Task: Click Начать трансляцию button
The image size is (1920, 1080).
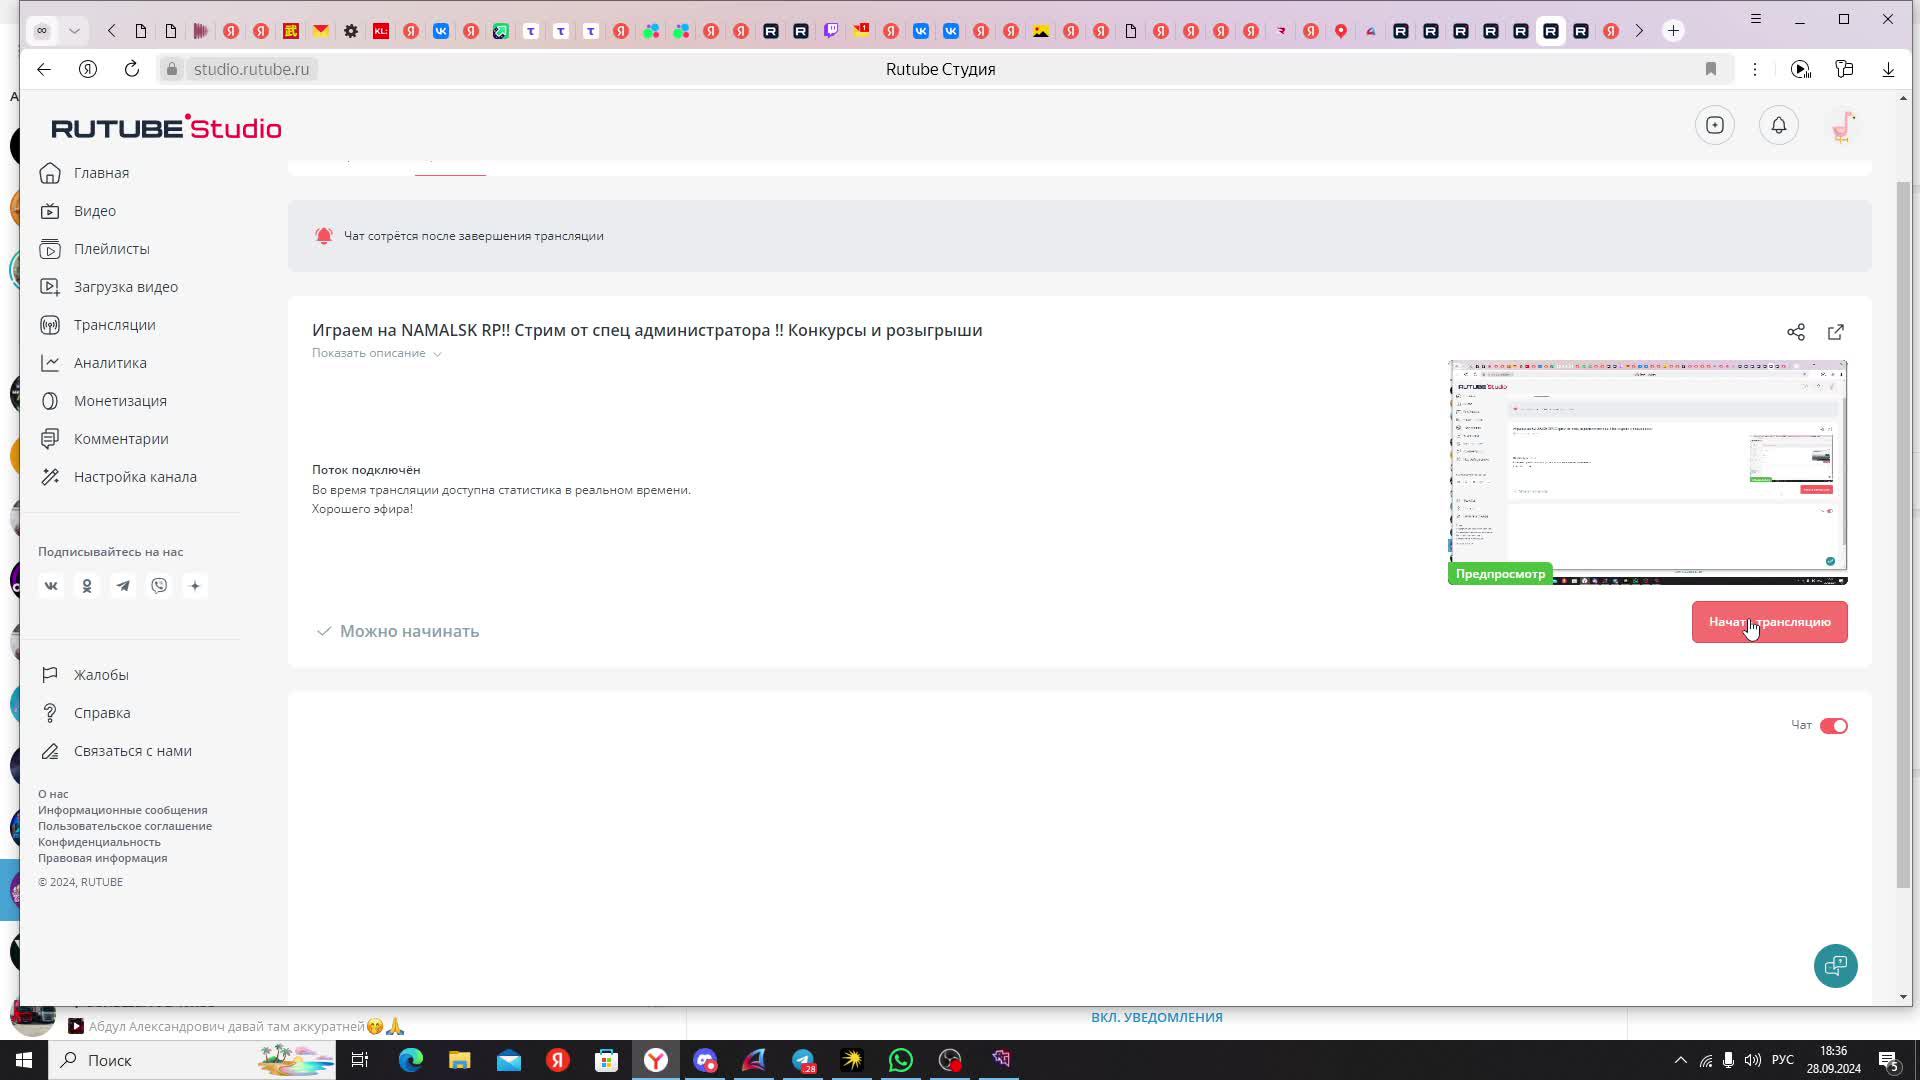Action: tap(1770, 622)
